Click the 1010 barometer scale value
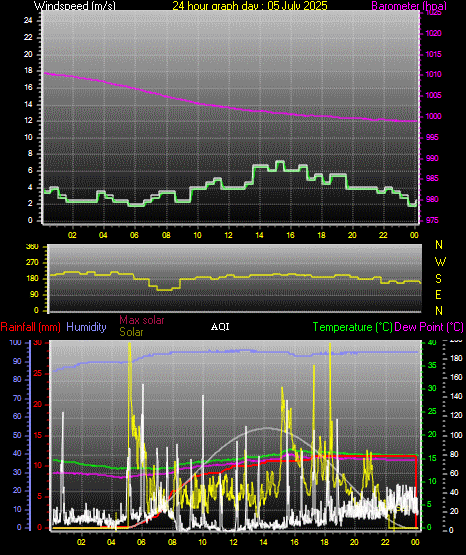This screenshot has width=466, height=555. 433,75
